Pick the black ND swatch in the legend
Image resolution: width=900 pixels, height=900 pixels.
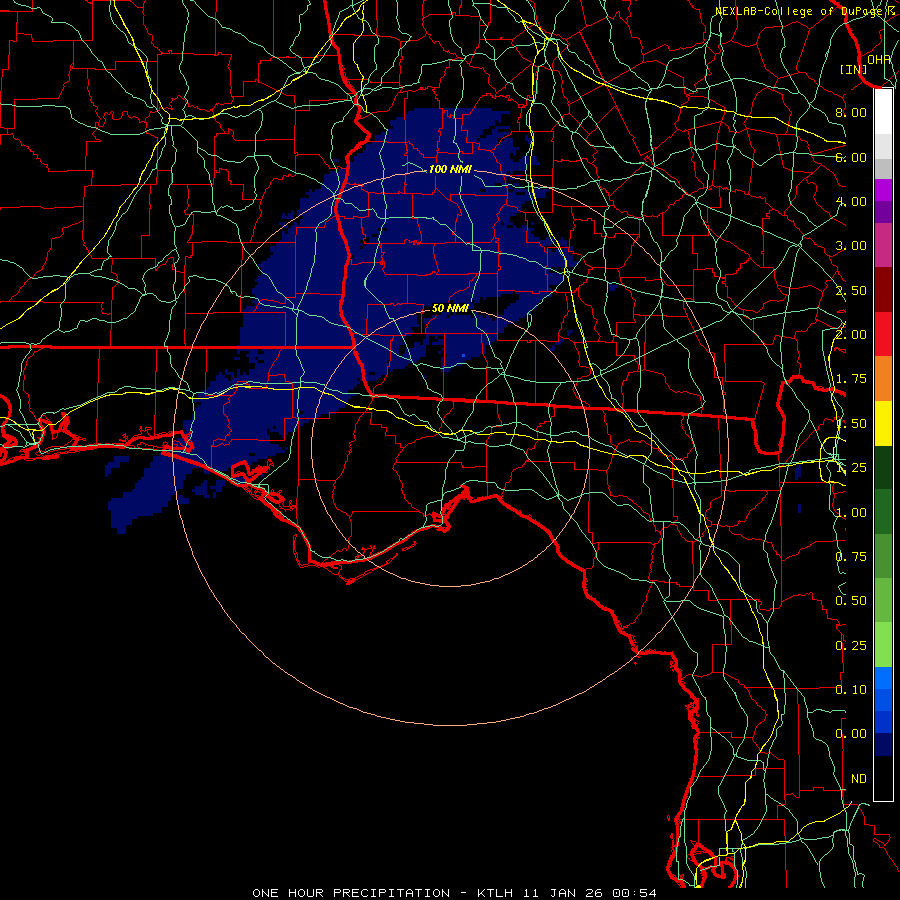click(883, 778)
